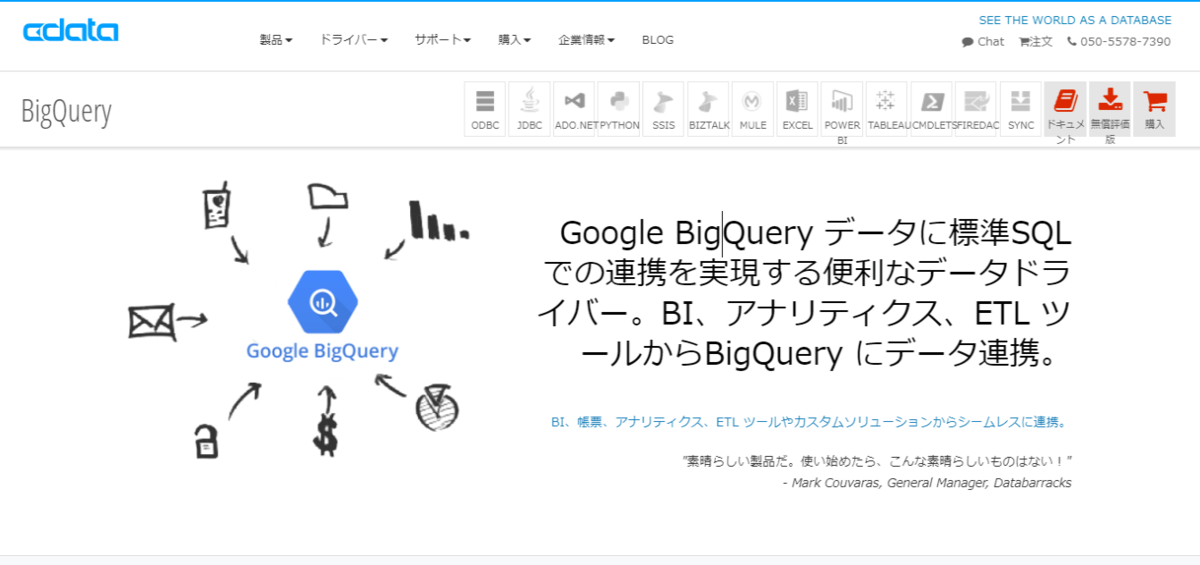Click the blue BI、帳票、アナリティクス tagline
The height and width of the screenshot is (565, 1200).
tap(809, 422)
